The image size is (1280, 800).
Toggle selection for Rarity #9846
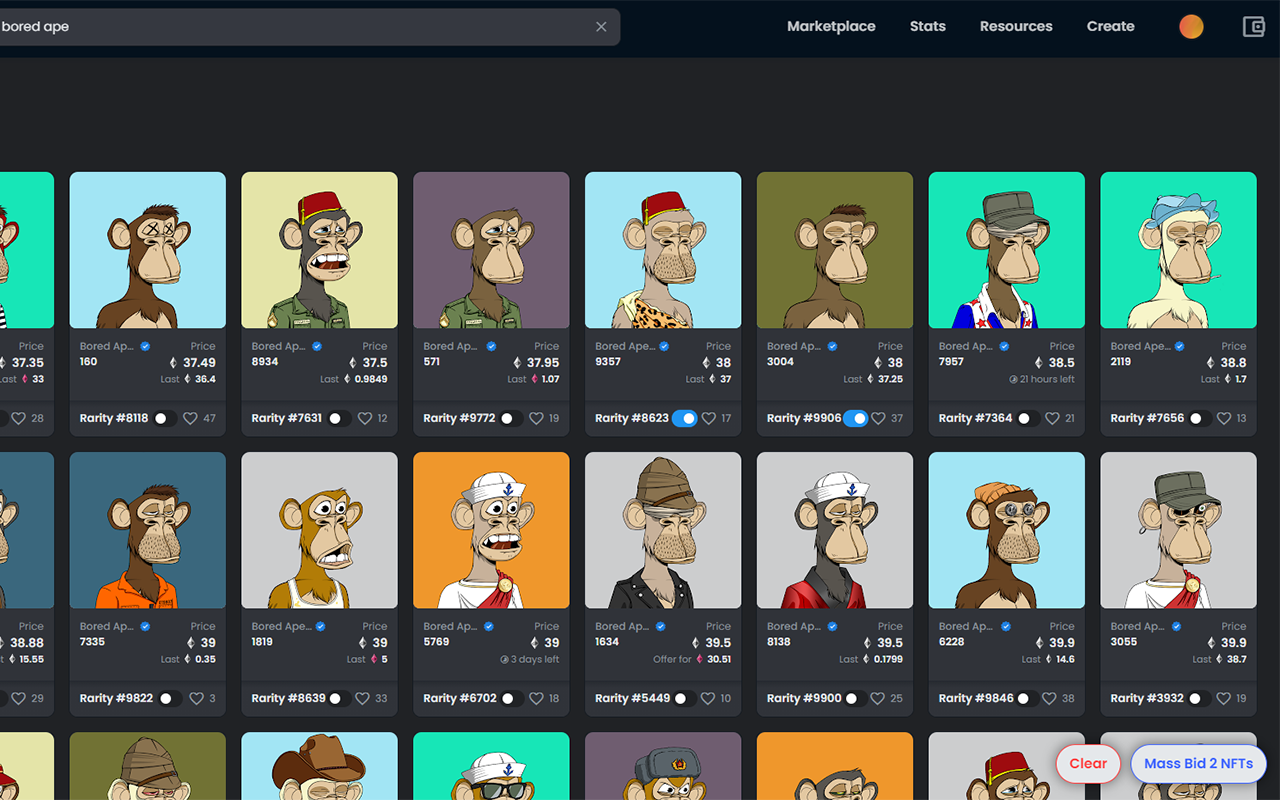[x=1026, y=698]
